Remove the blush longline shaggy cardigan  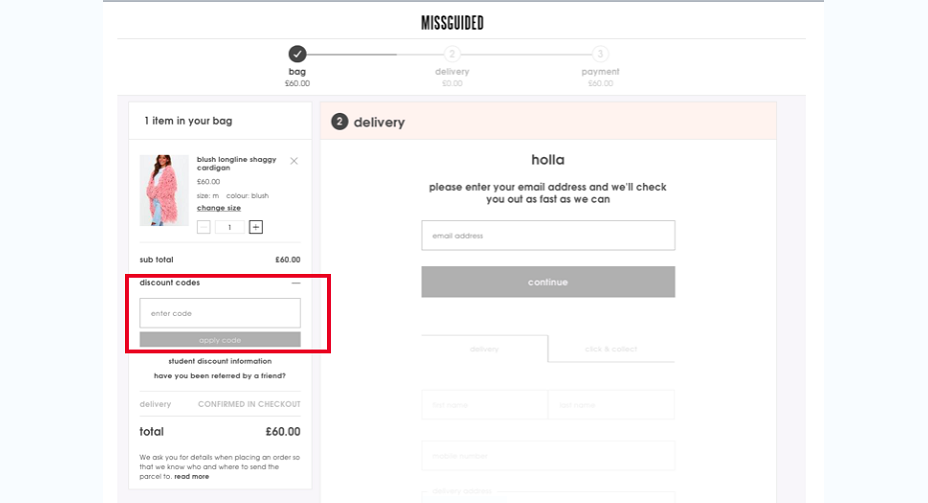[294, 161]
